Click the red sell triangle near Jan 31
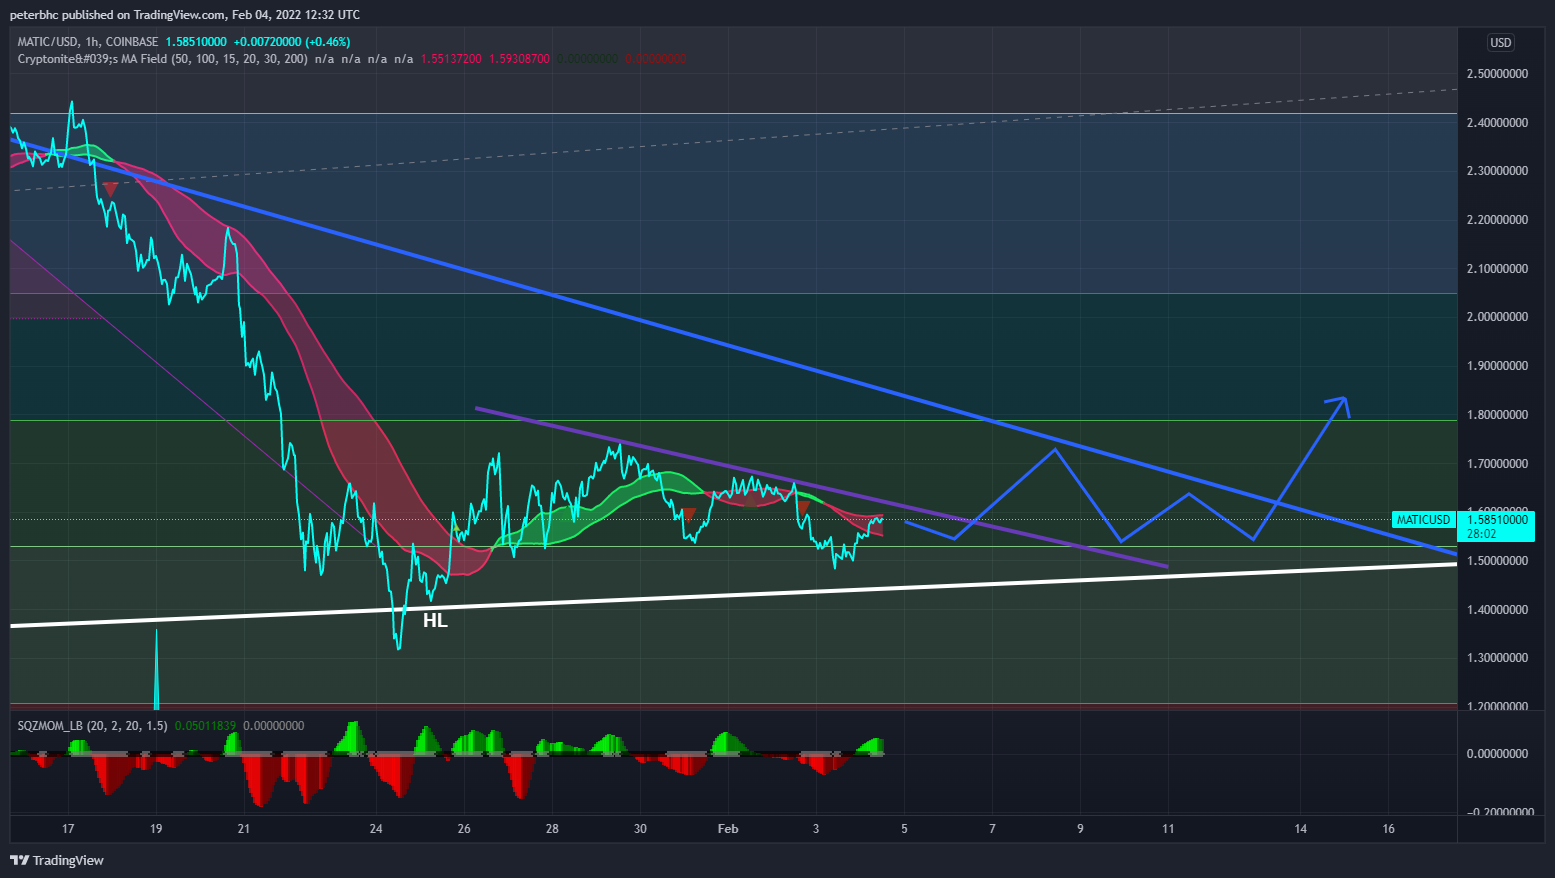 (688, 514)
